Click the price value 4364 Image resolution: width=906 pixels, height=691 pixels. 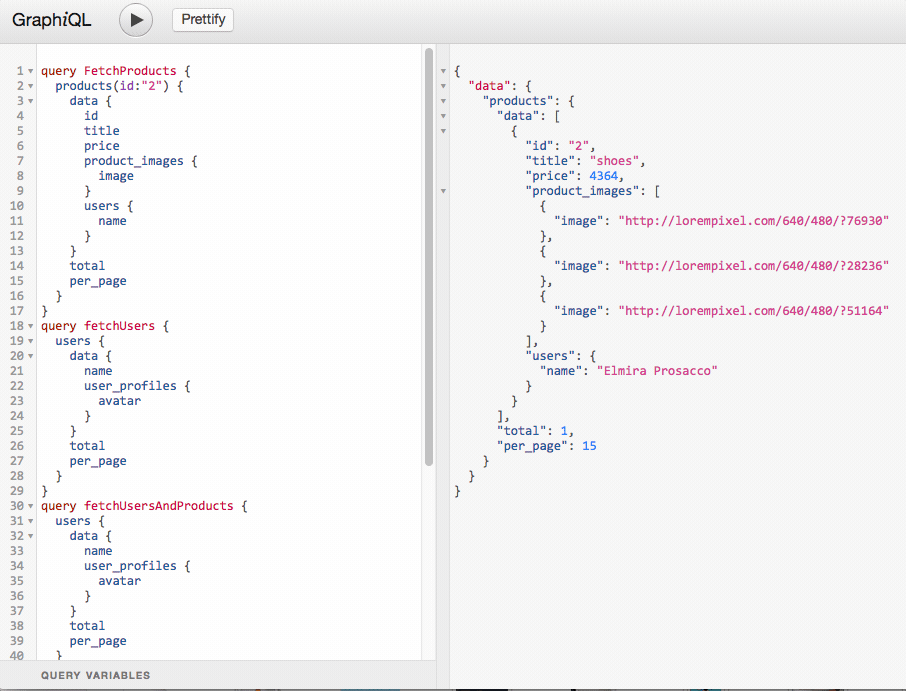point(603,176)
